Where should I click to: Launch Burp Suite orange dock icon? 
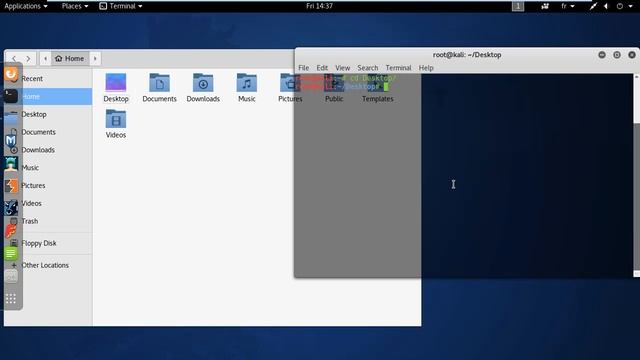[11, 186]
